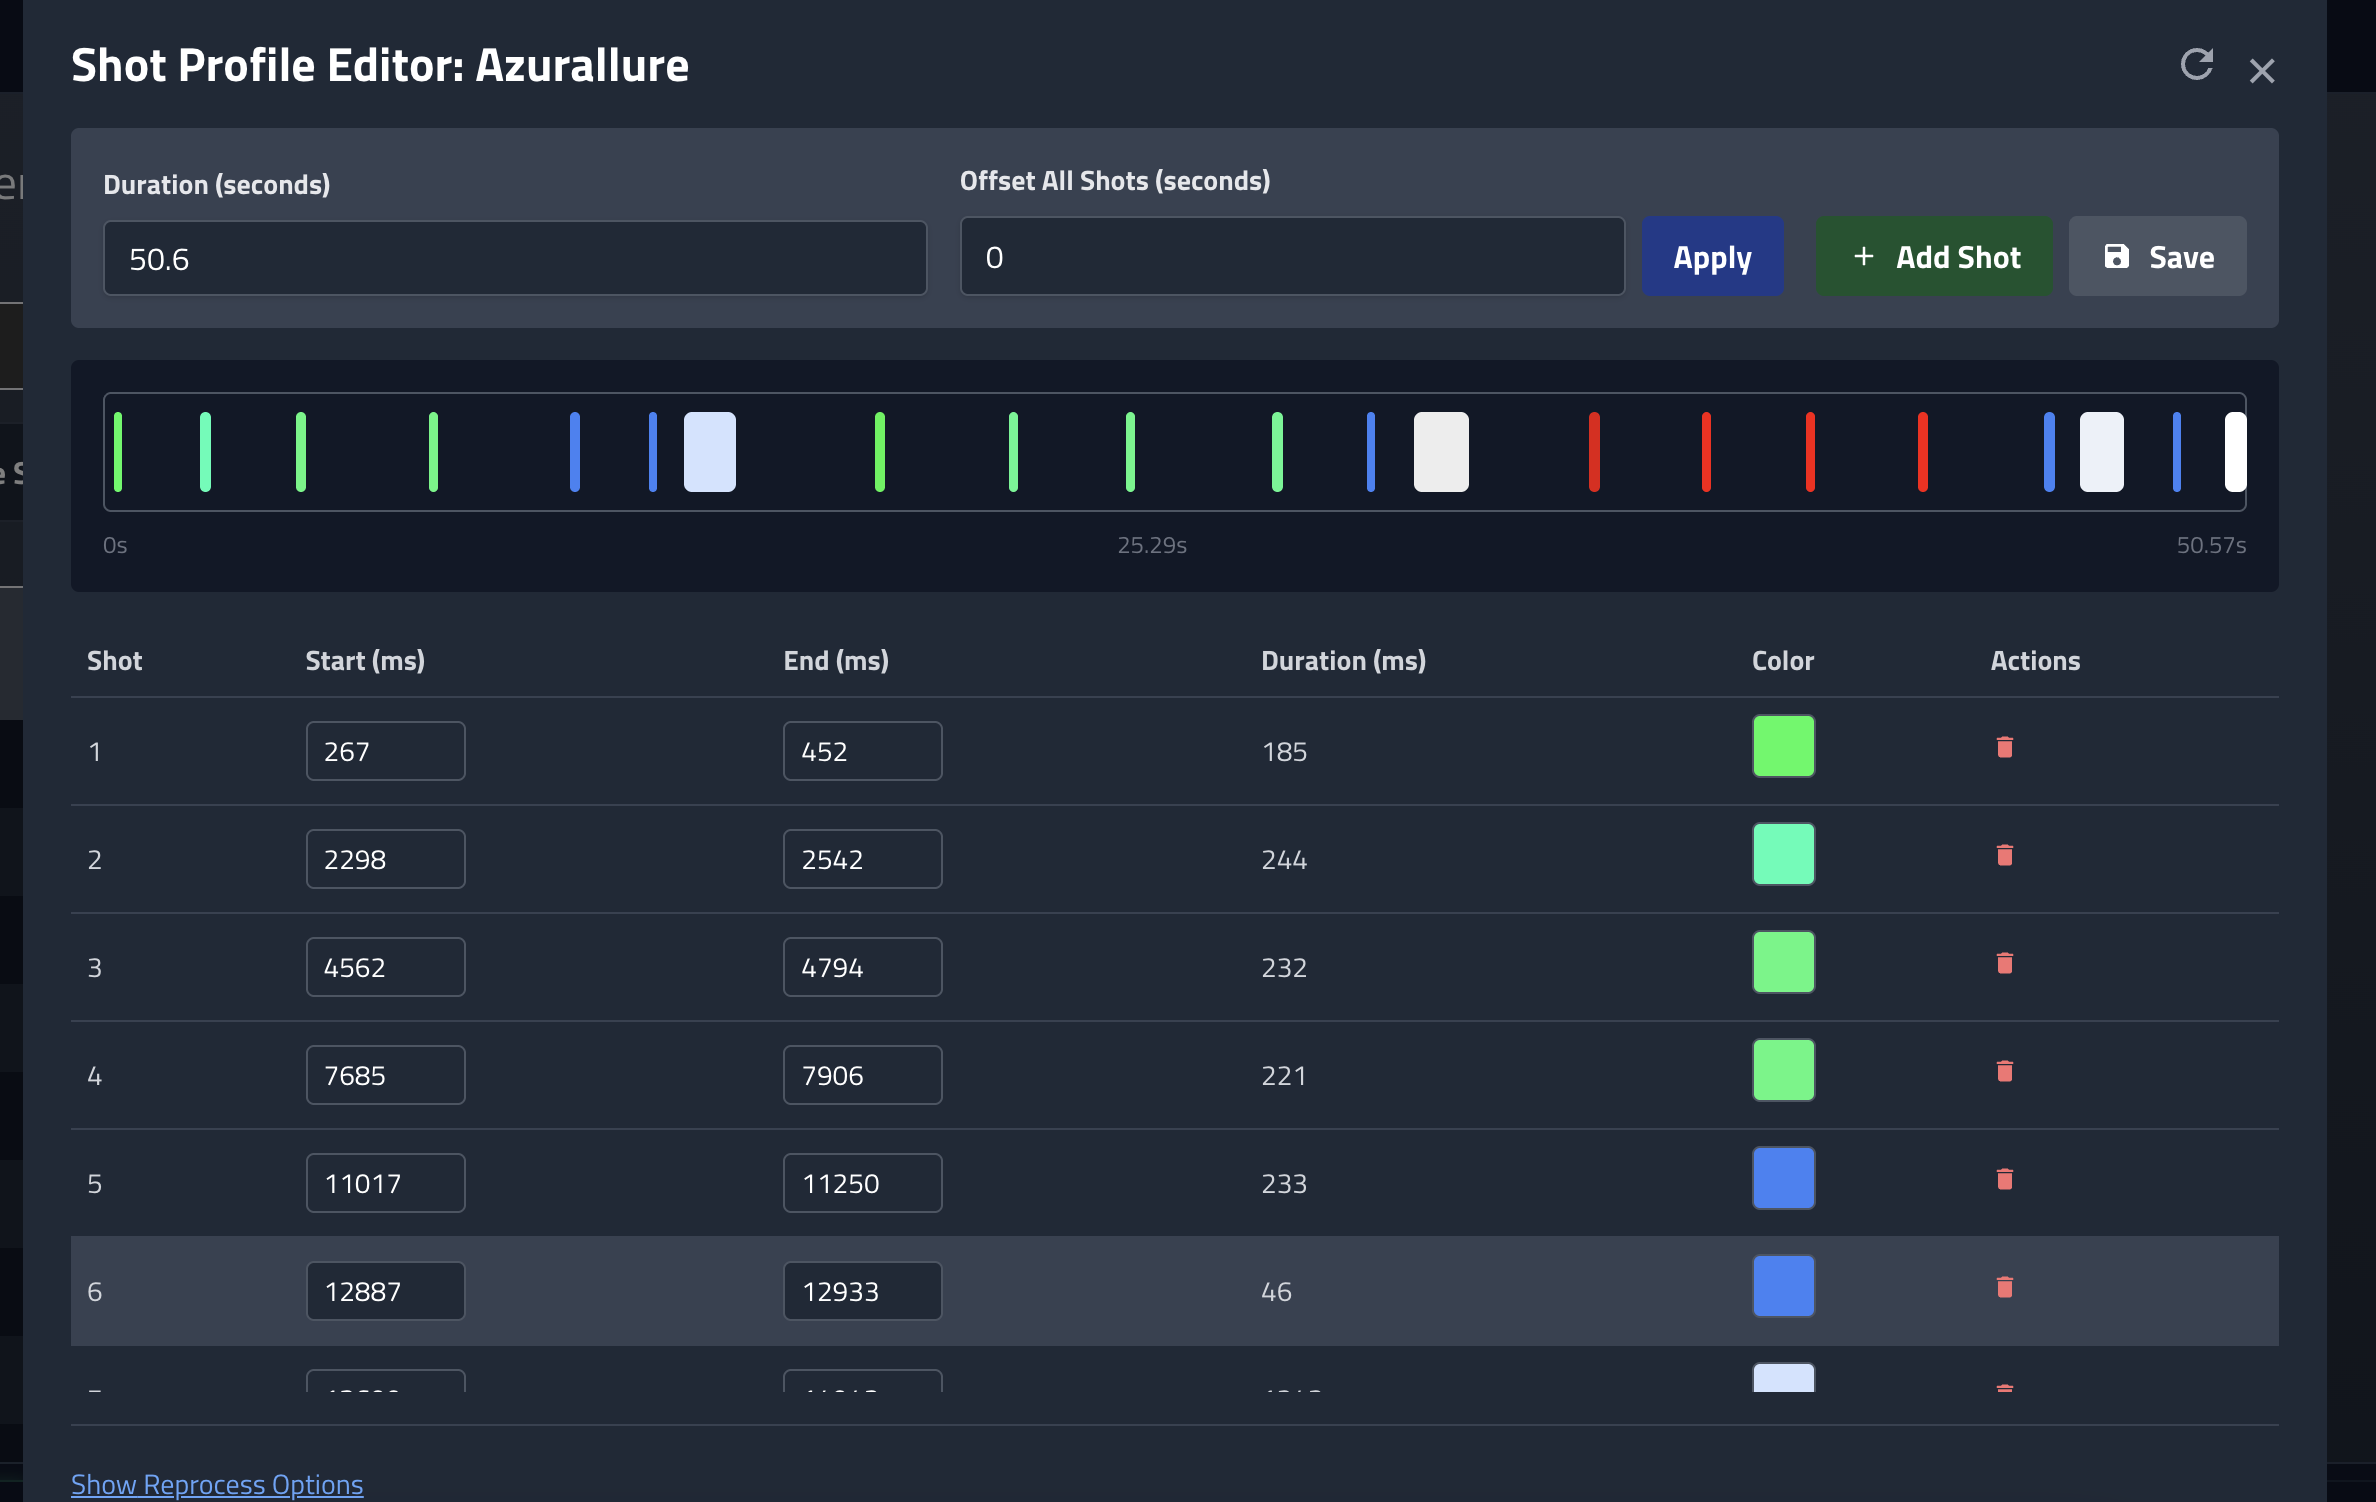
Task: Click the End field showing 12933
Action: point(862,1291)
